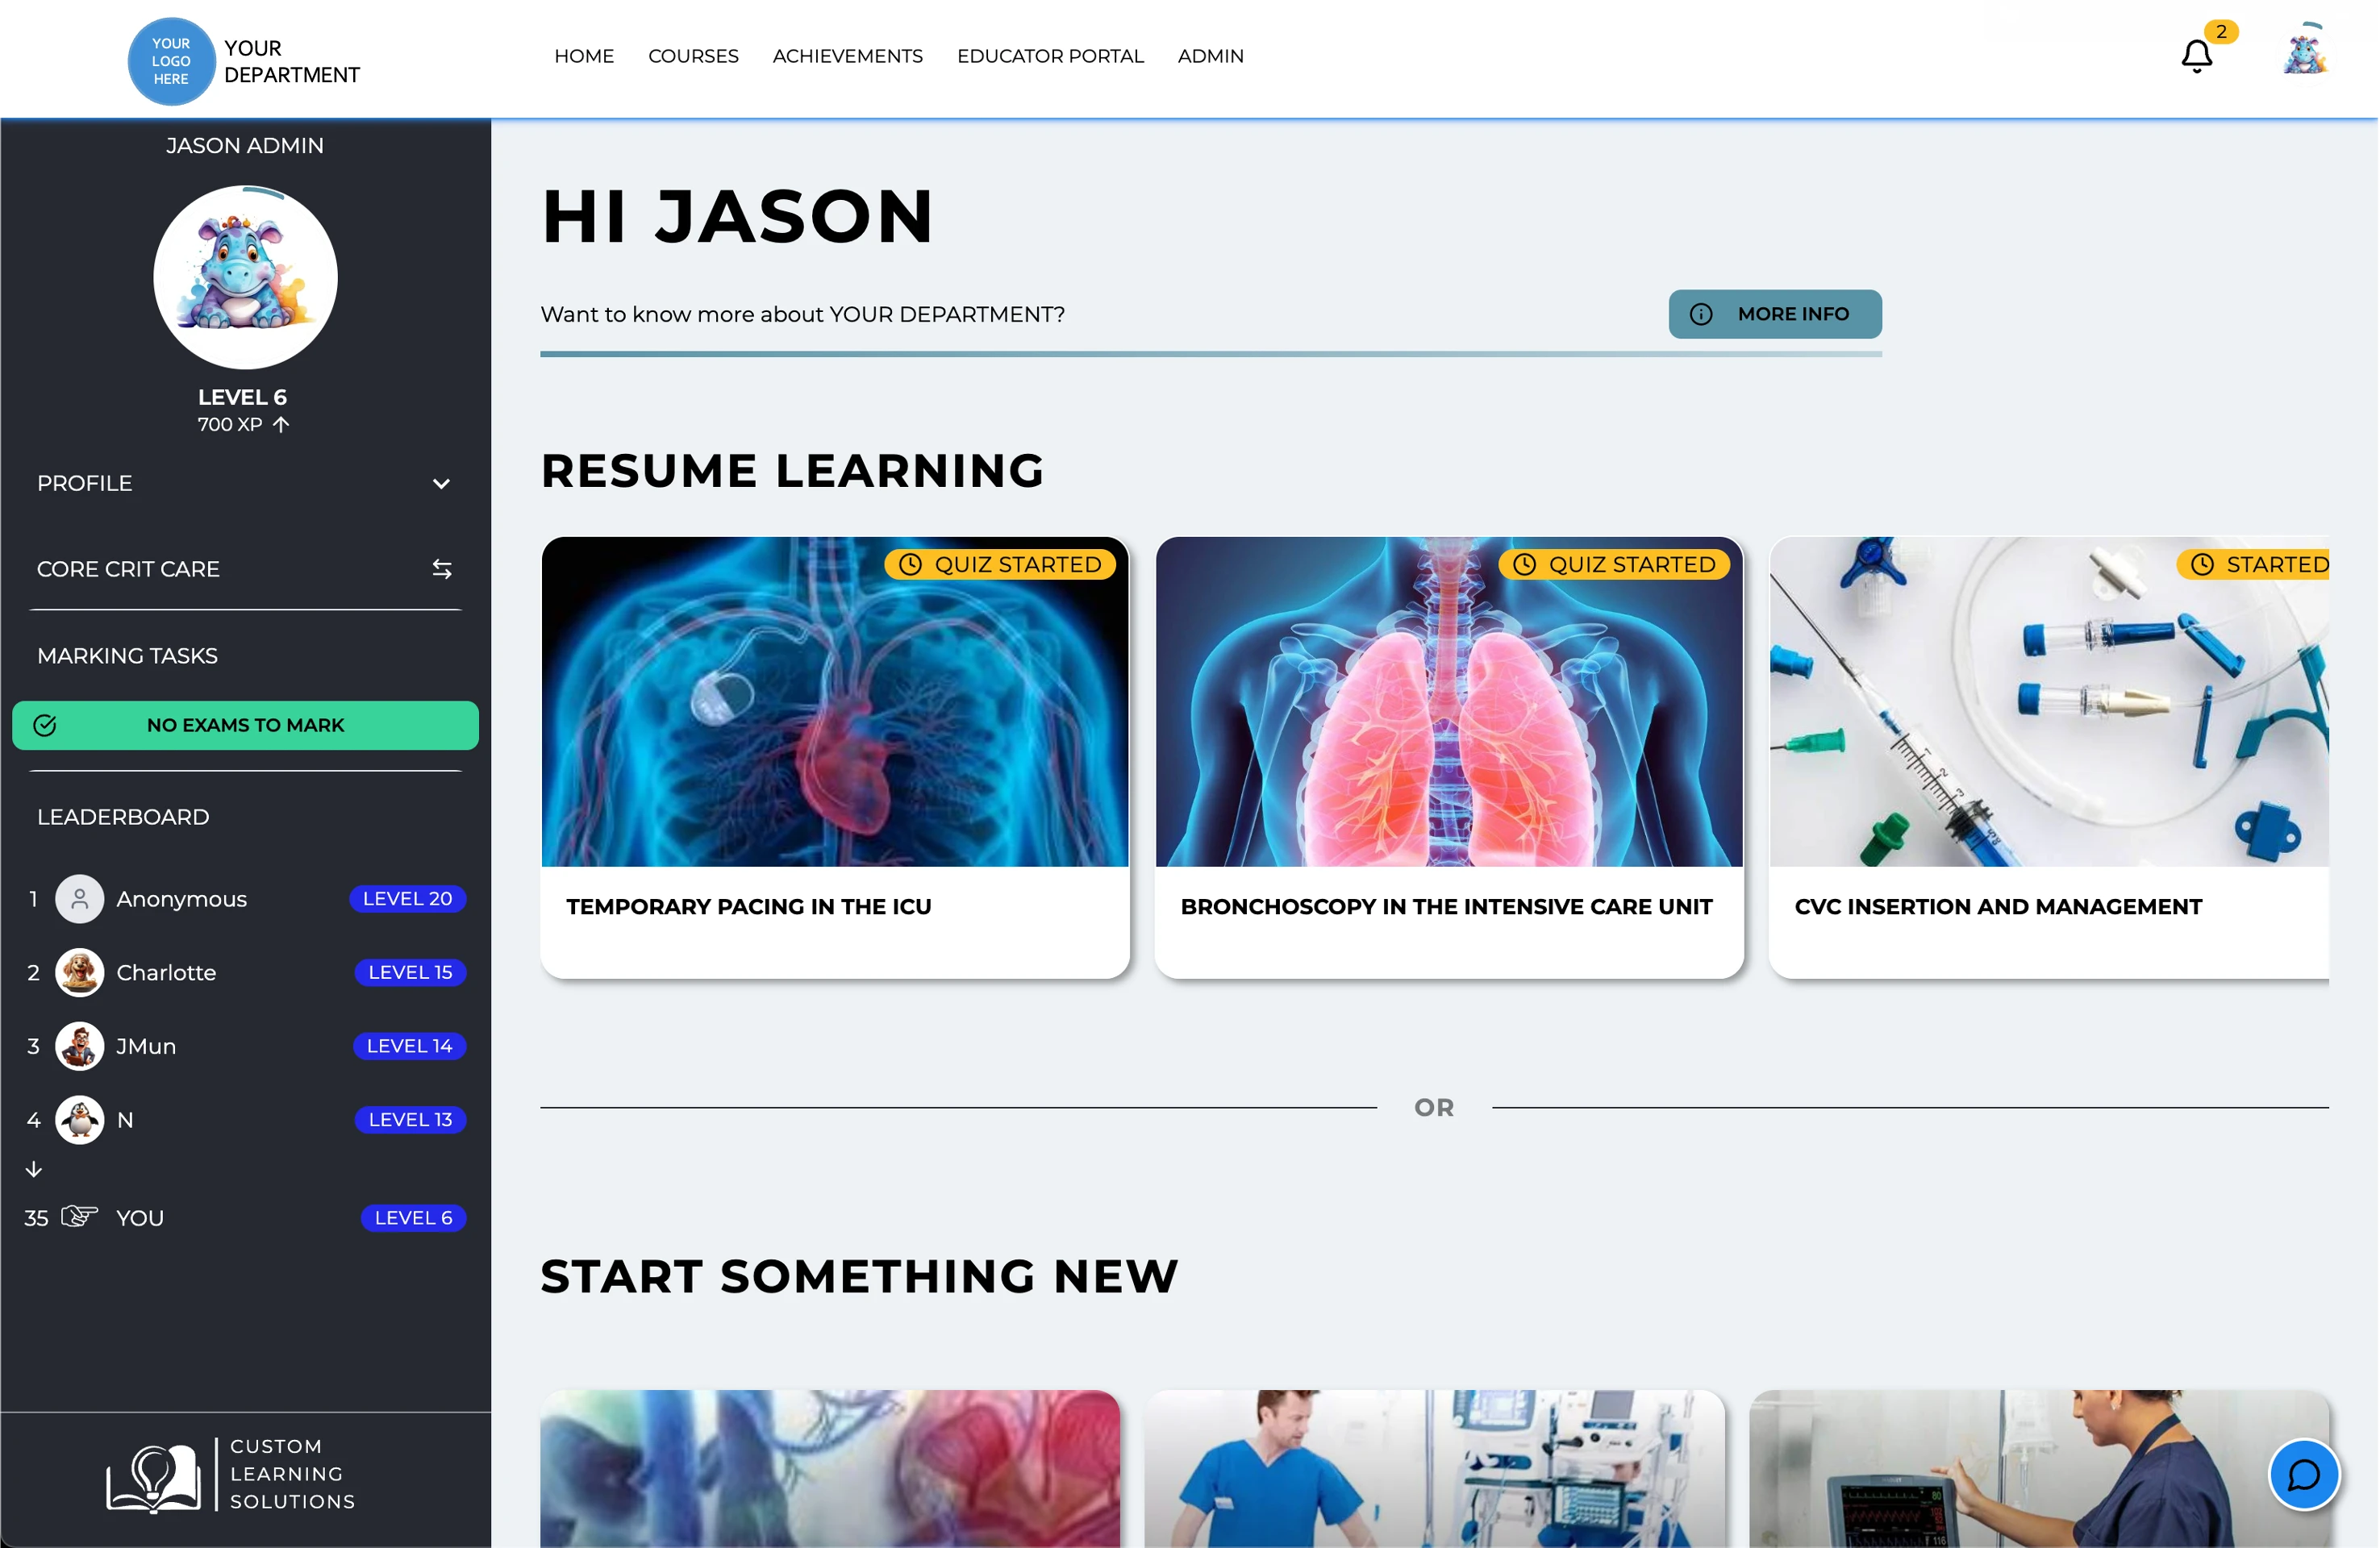
Task: Click the large hippo profile avatar
Action: pyautogui.click(x=245, y=277)
